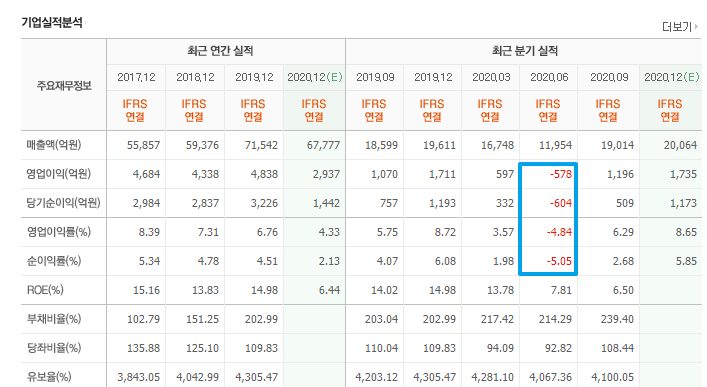Click the 최근 연간 실적 header

(x=220, y=51)
